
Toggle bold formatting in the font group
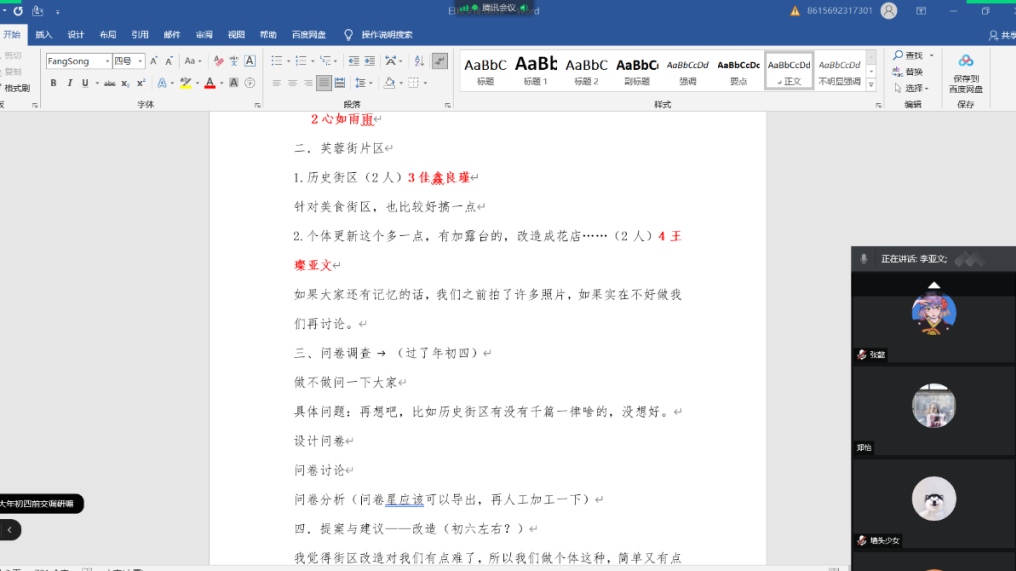pyautogui.click(x=54, y=83)
